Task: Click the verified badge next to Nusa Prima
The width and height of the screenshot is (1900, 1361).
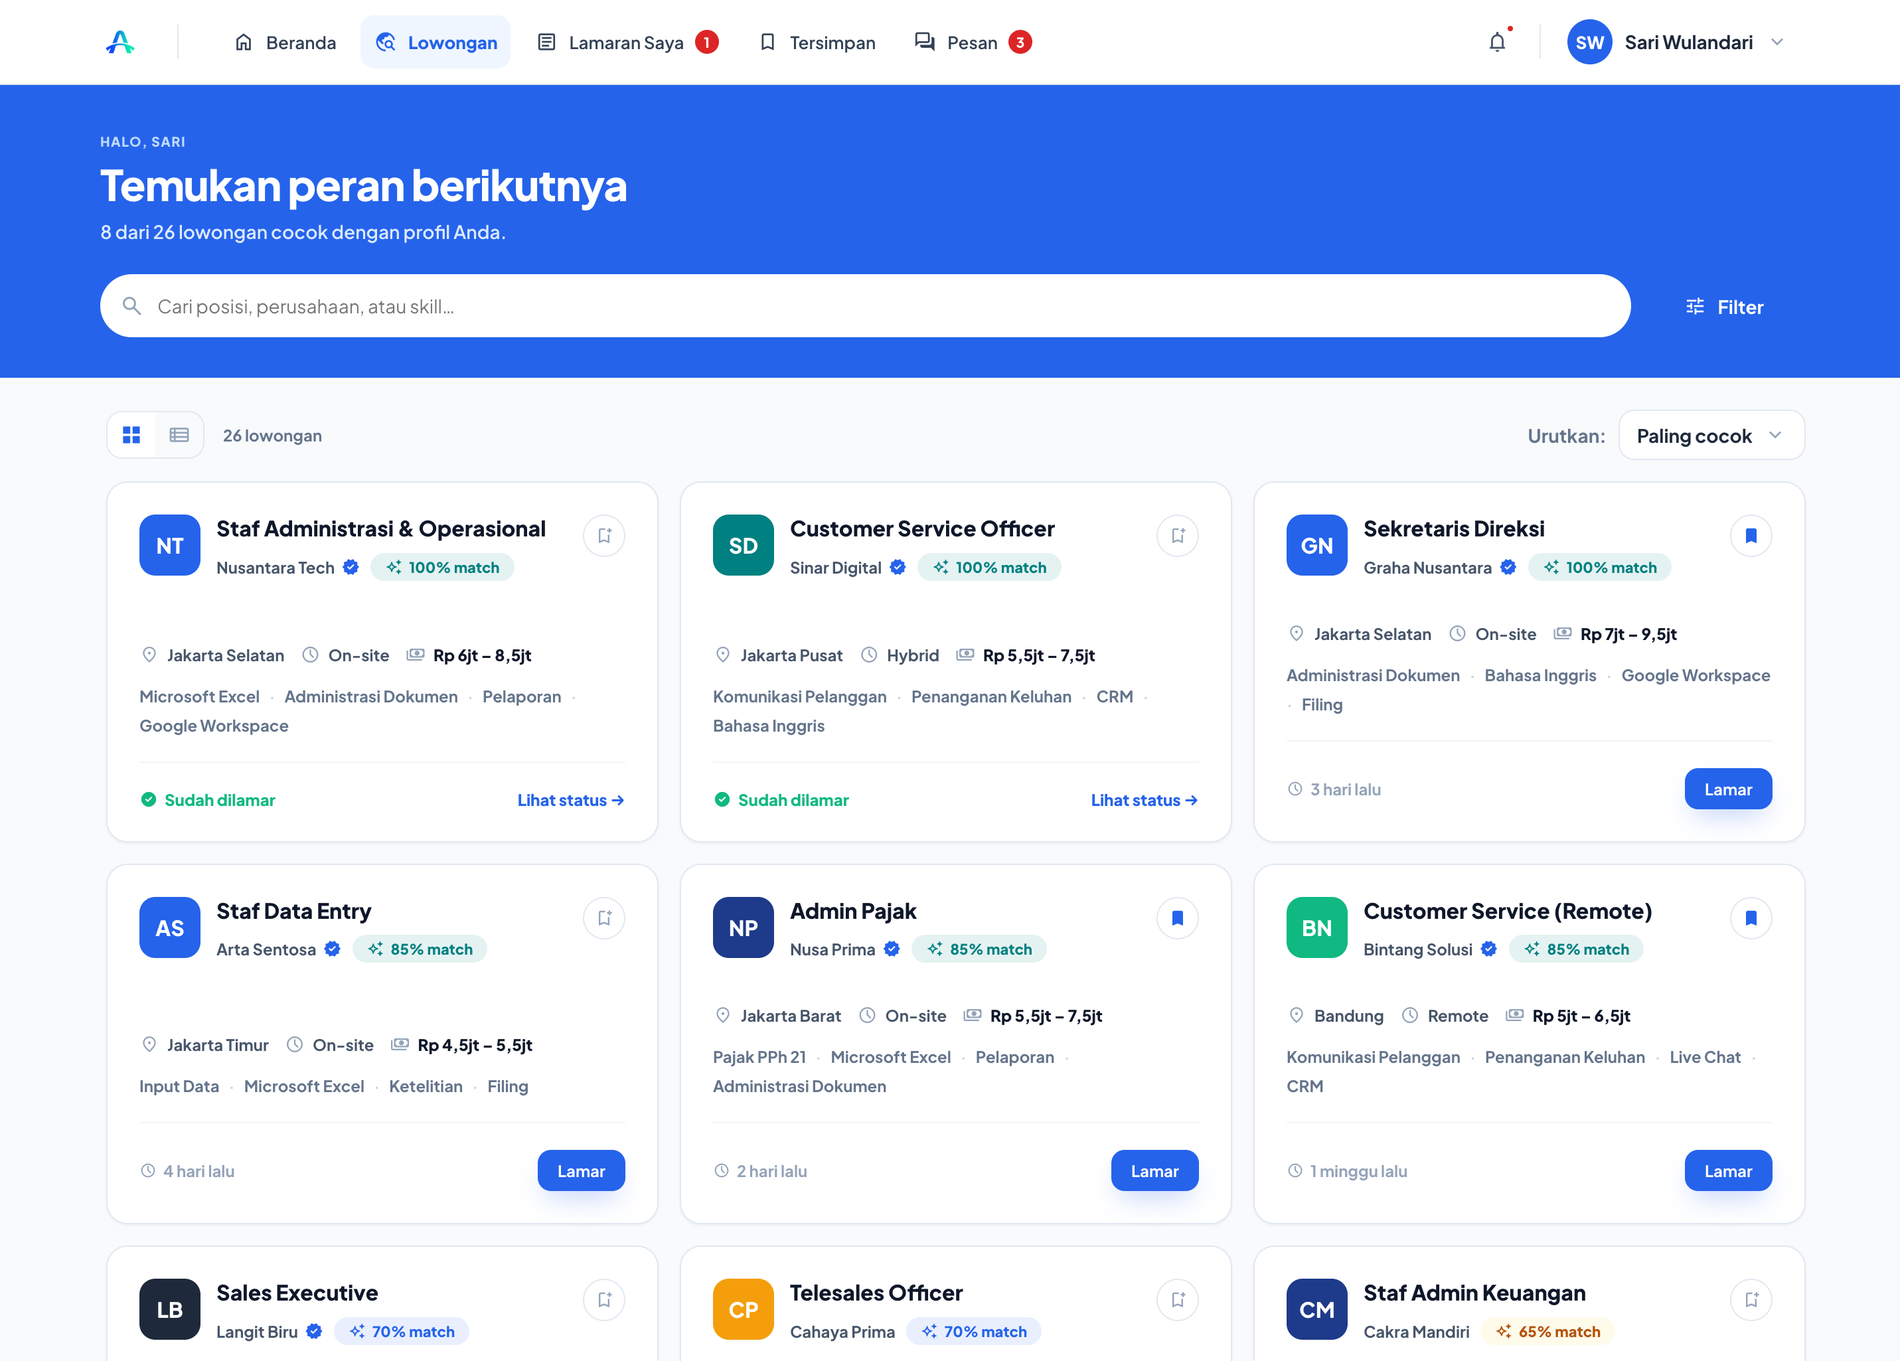Action: click(x=892, y=949)
